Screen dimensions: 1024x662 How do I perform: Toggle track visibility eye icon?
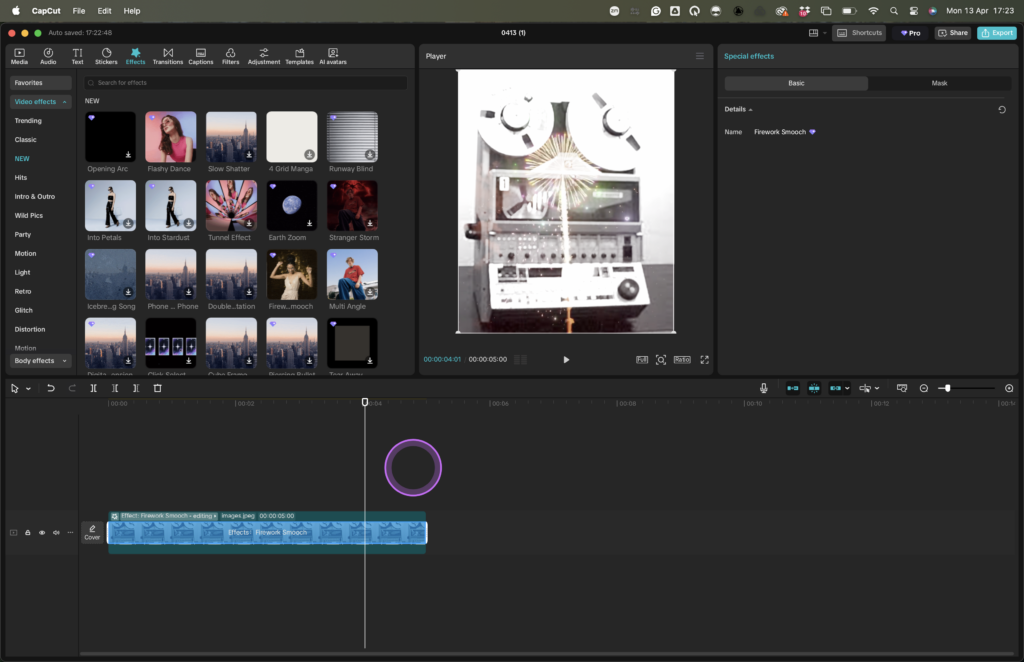[41, 533]
